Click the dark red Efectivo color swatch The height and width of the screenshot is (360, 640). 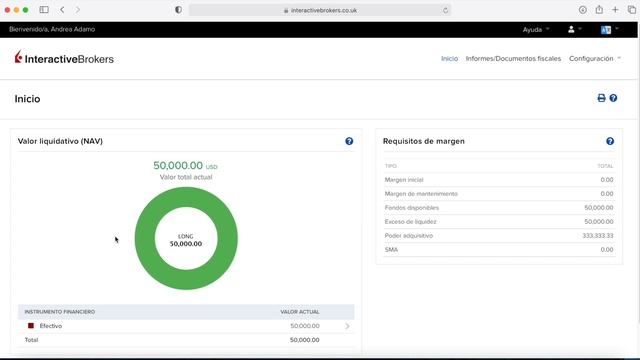tap(31, 326)
